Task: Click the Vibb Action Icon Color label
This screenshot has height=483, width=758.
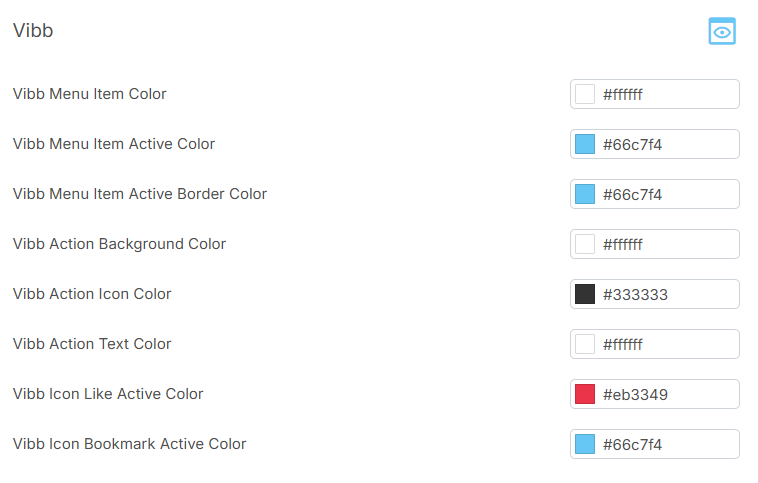Action: pyautogui.click(x=92, y=294)
